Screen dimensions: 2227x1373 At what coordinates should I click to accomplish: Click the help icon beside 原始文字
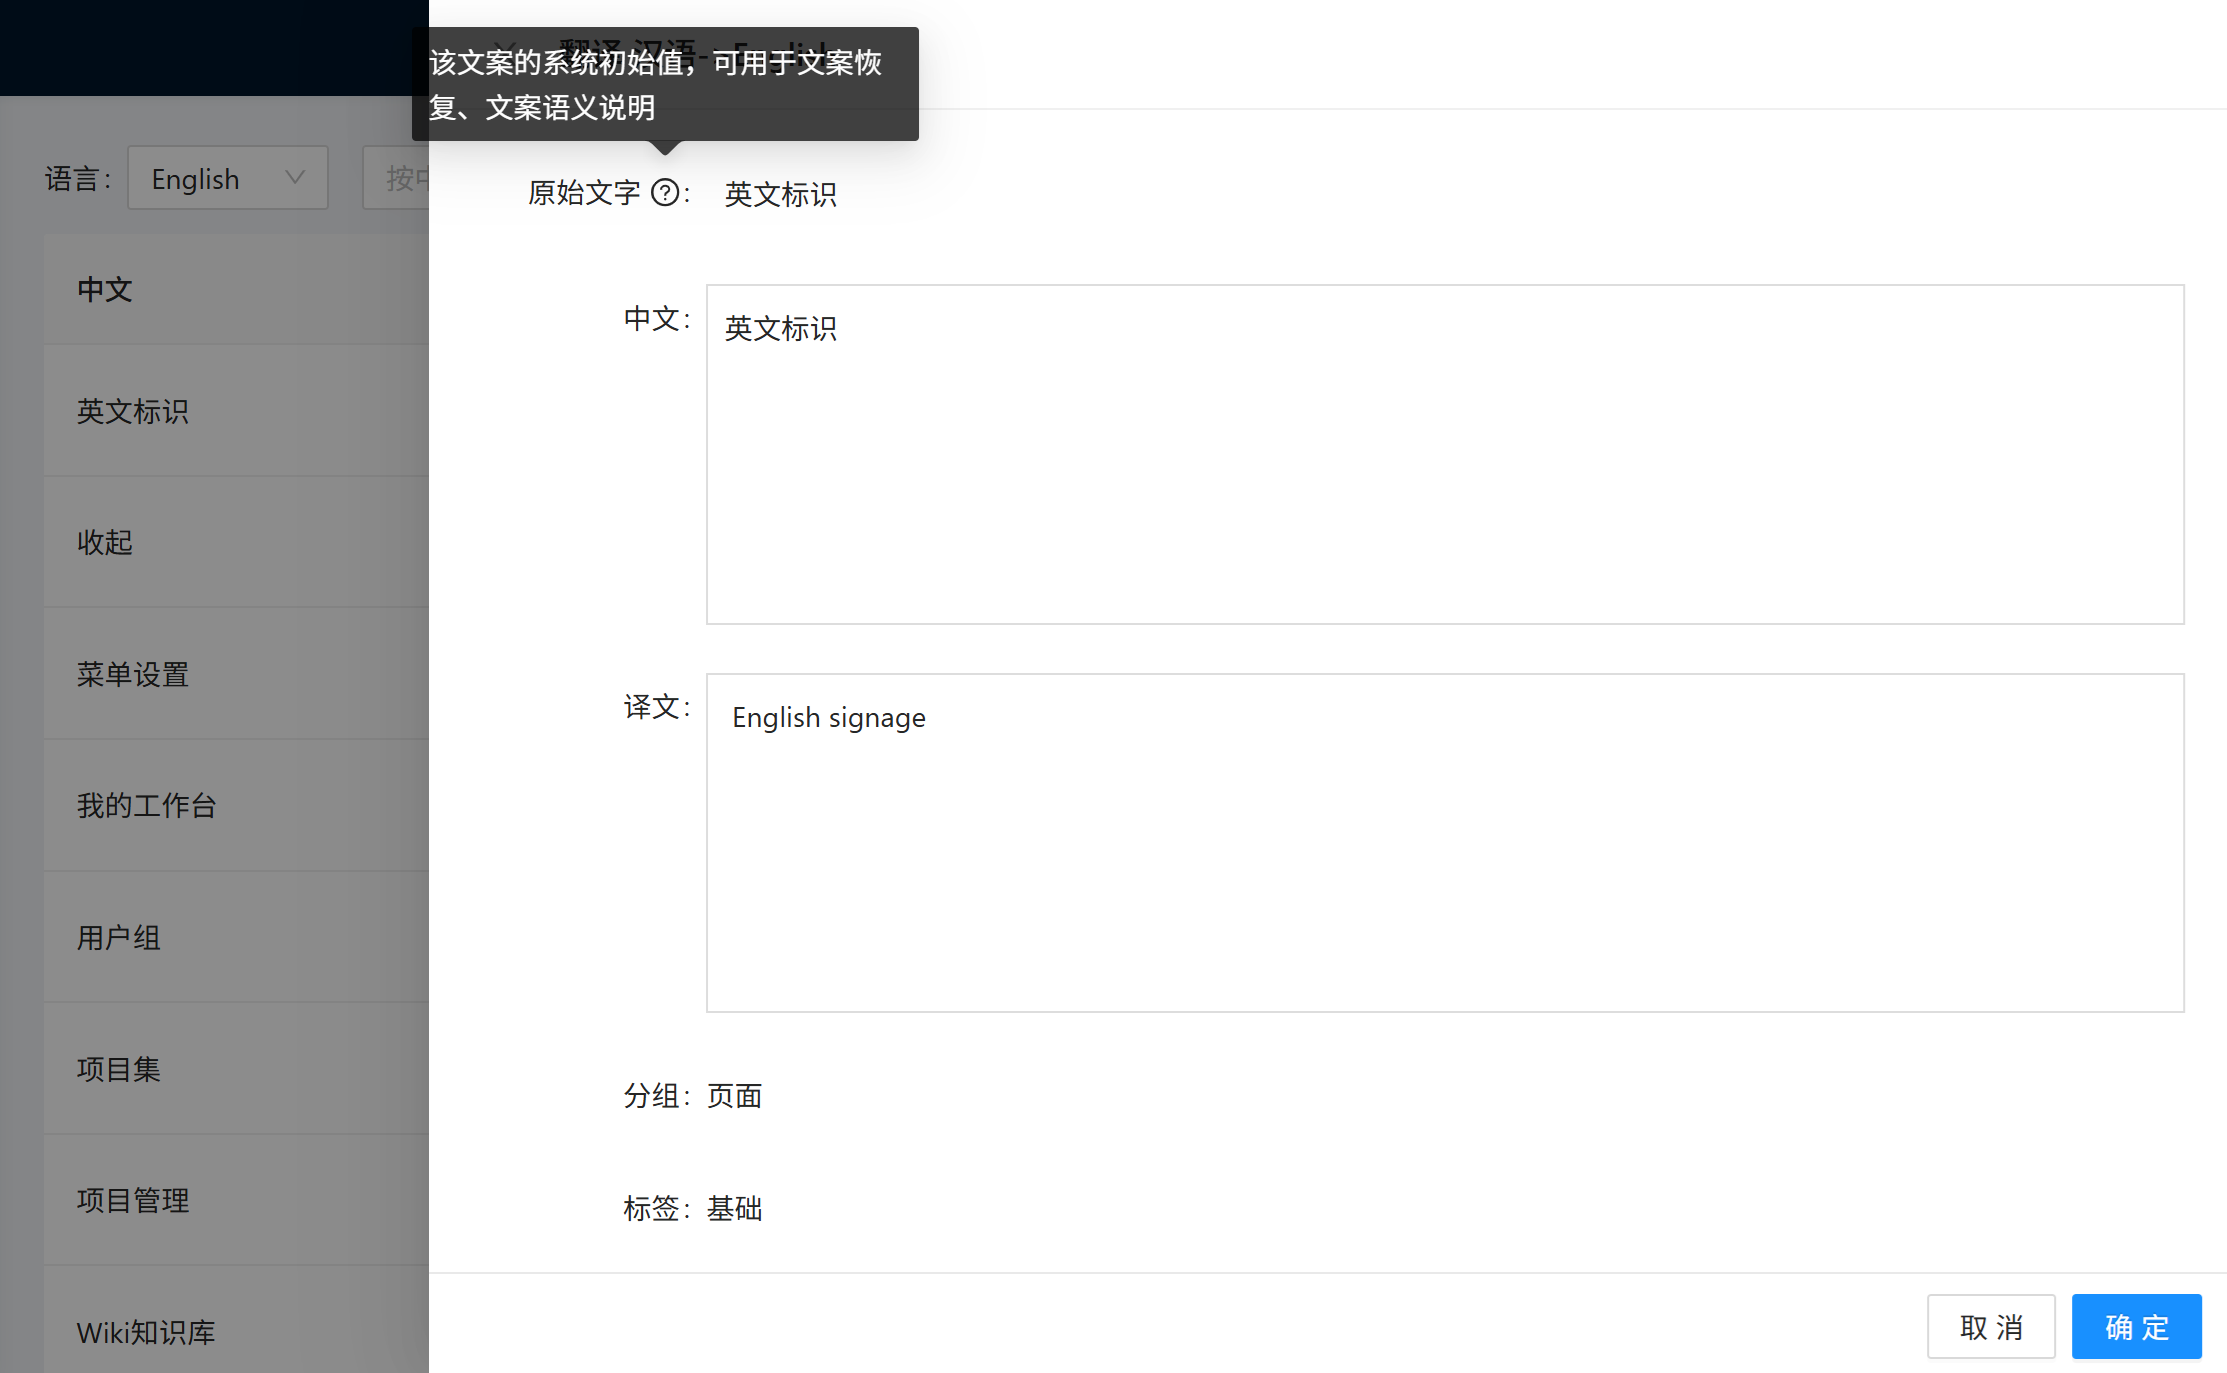tap(665, 192)
